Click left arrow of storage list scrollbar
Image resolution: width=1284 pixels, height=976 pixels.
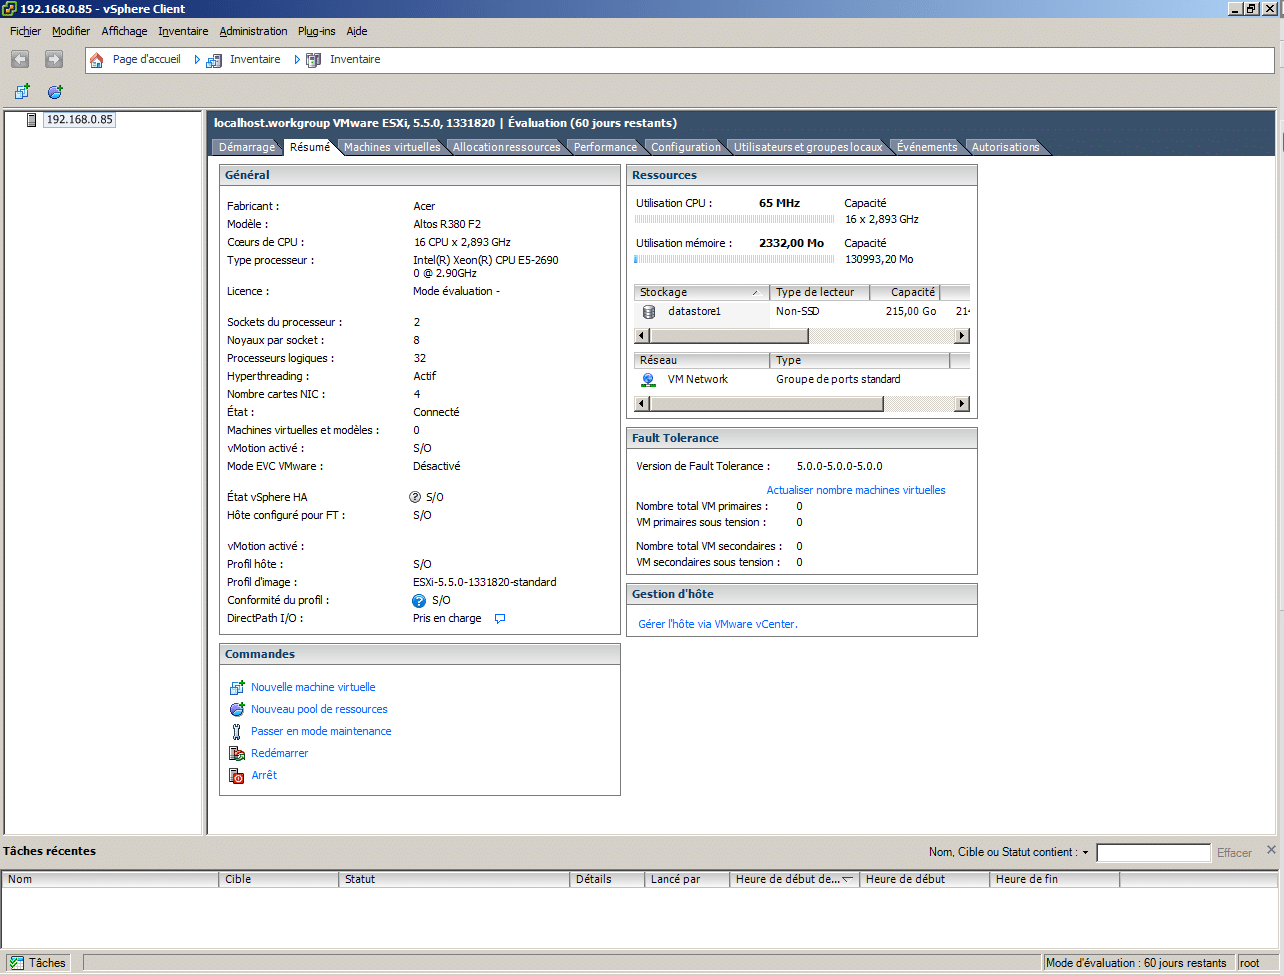click(642, 336)
